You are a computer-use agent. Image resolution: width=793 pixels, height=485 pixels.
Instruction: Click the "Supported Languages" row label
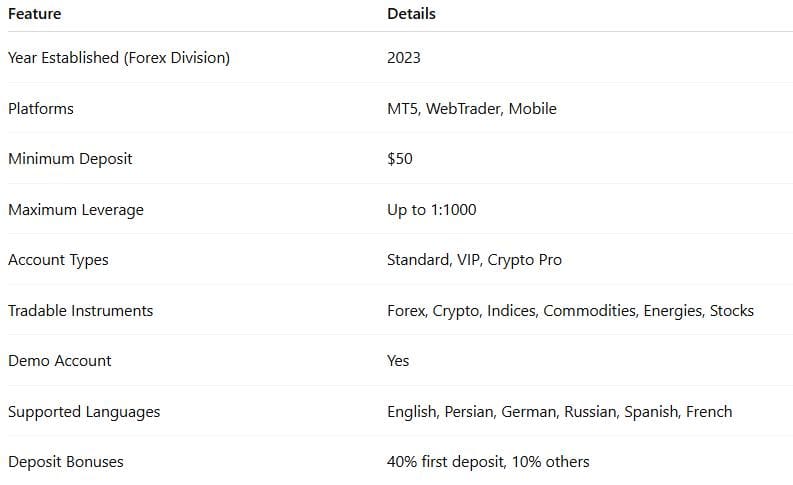pyautogui.click(x=84, y=412)
